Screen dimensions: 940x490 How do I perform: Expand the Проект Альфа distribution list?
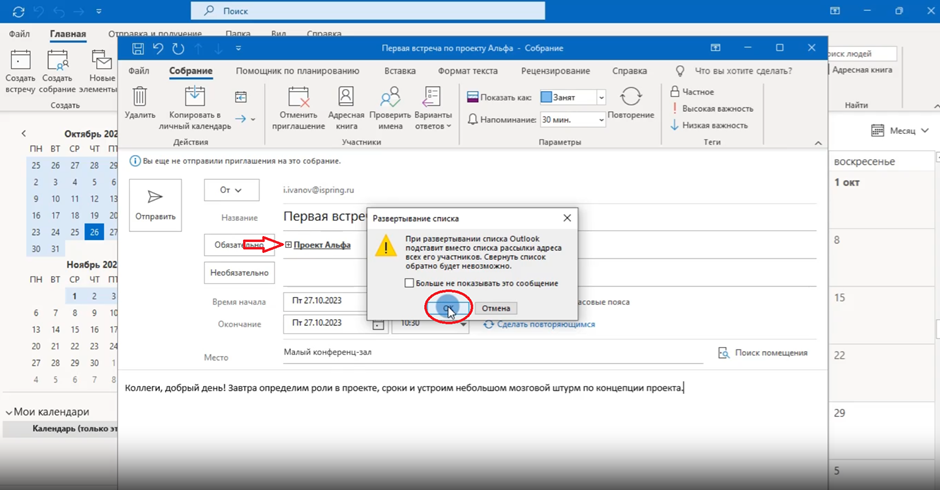[x=289, y=245]
